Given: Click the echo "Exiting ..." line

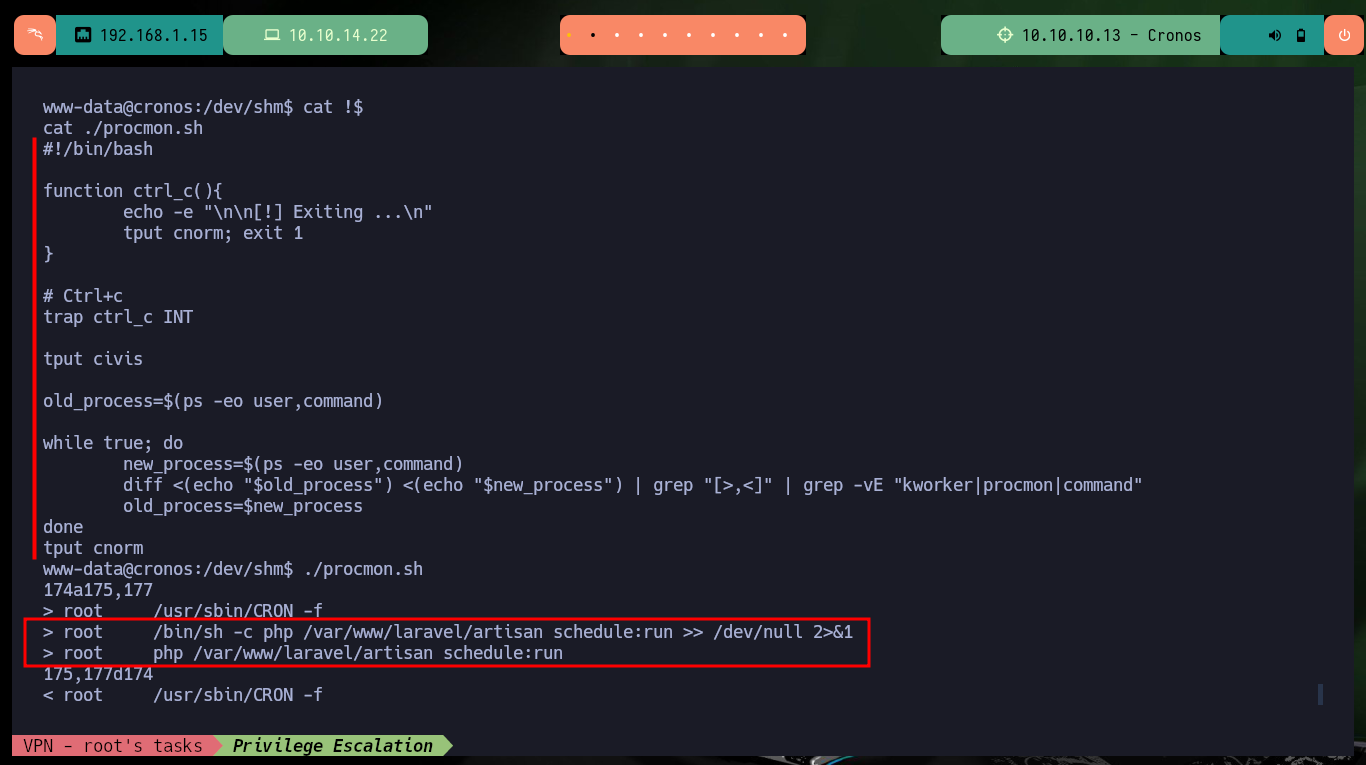Looking at the screenshot, I should 278,212.
